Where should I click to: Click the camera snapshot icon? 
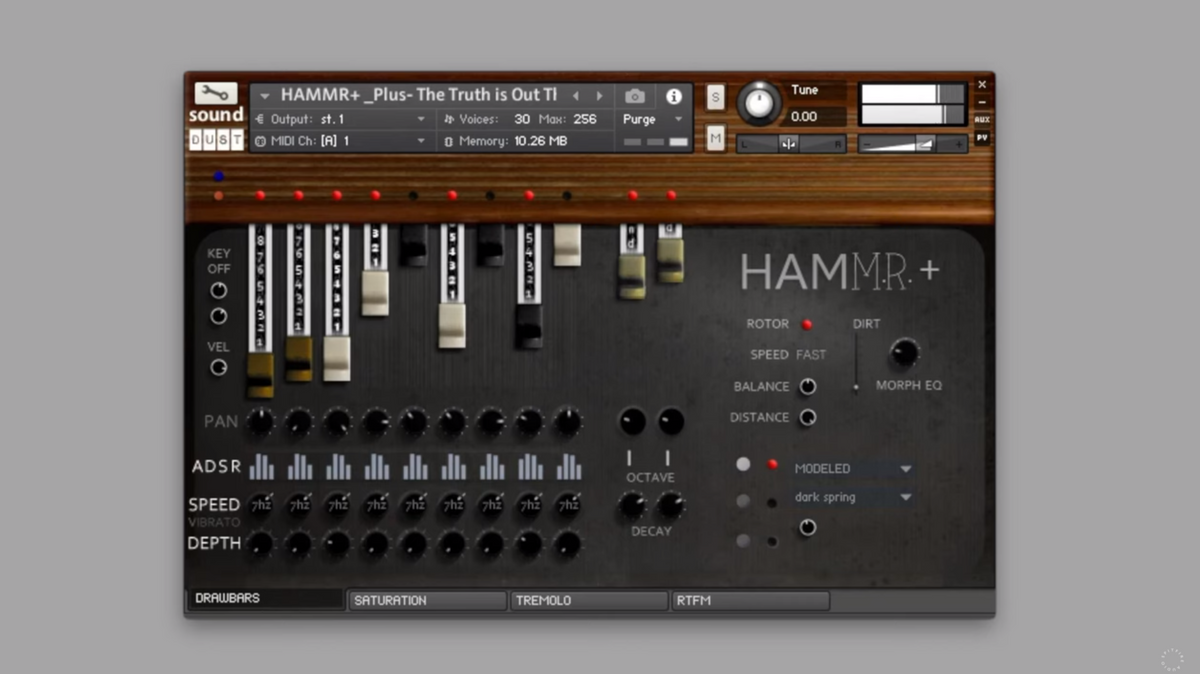point(635,96)
